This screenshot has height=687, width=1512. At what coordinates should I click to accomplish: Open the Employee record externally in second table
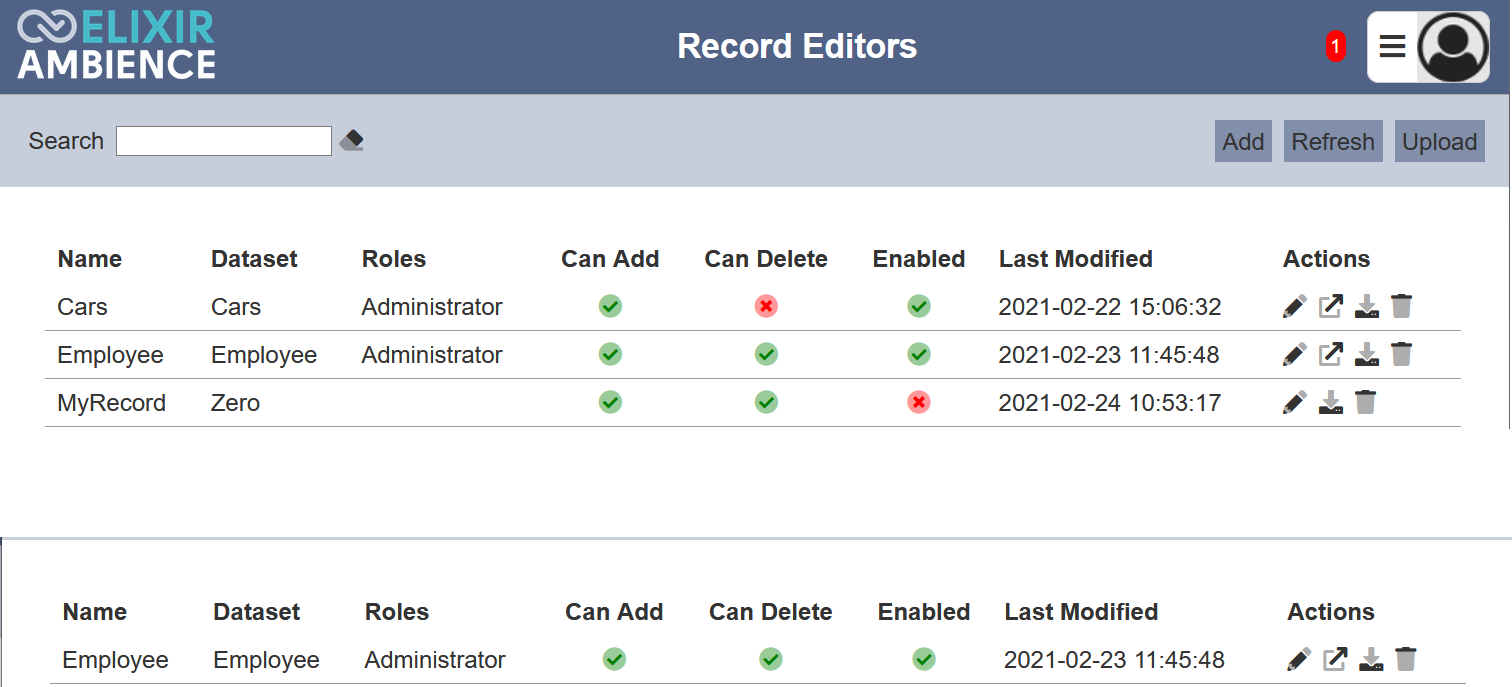coord(1335,659)
